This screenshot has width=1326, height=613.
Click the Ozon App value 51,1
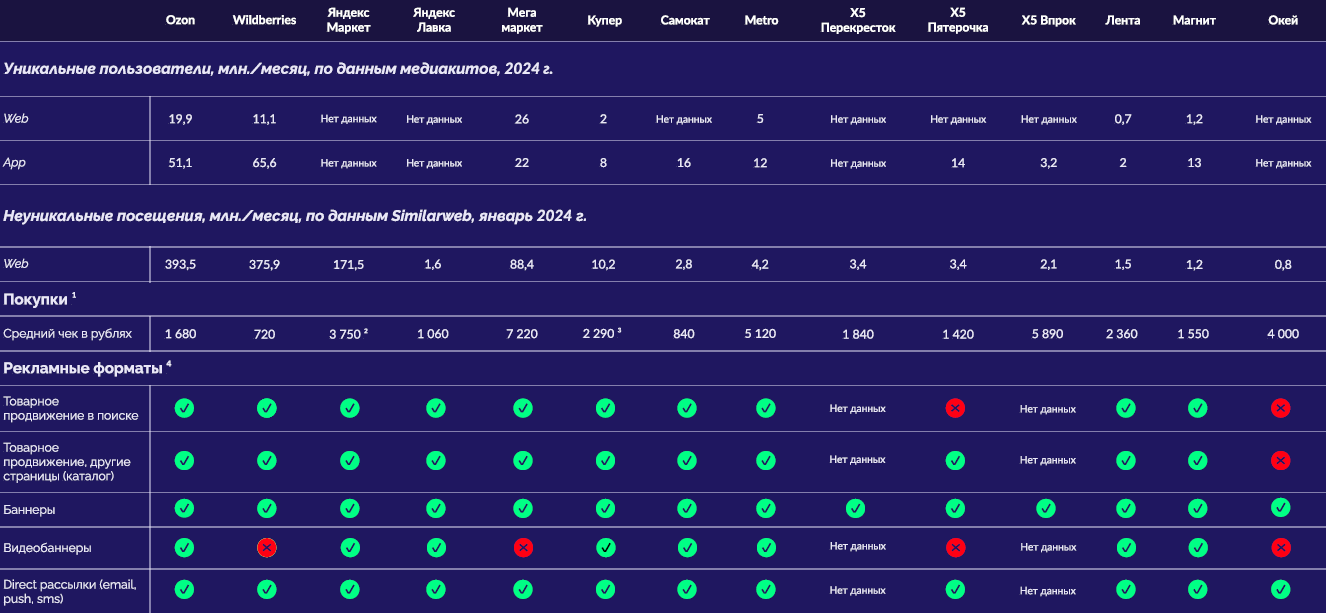coord(180,163)
